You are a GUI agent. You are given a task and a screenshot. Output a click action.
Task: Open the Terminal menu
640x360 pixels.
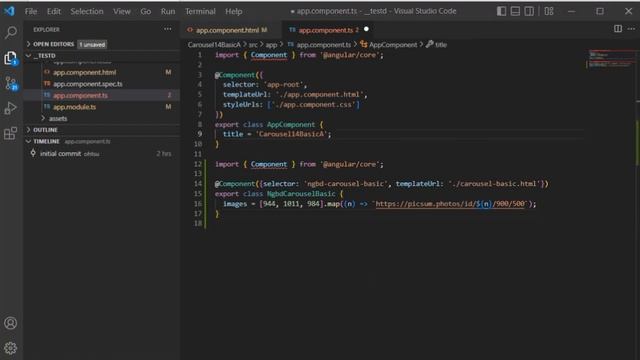coord(200,11)
